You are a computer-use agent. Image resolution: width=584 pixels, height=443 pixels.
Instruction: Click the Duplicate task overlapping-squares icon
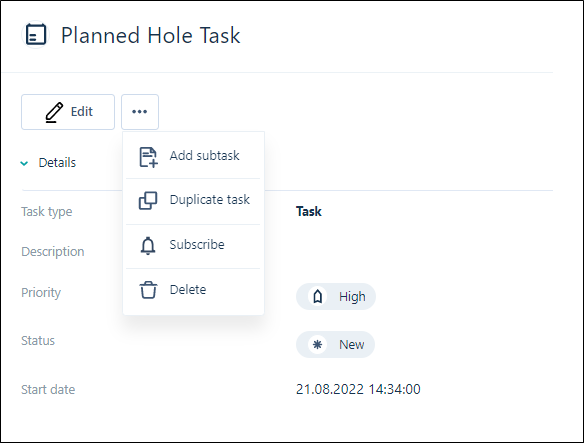(x=148, y=201)
